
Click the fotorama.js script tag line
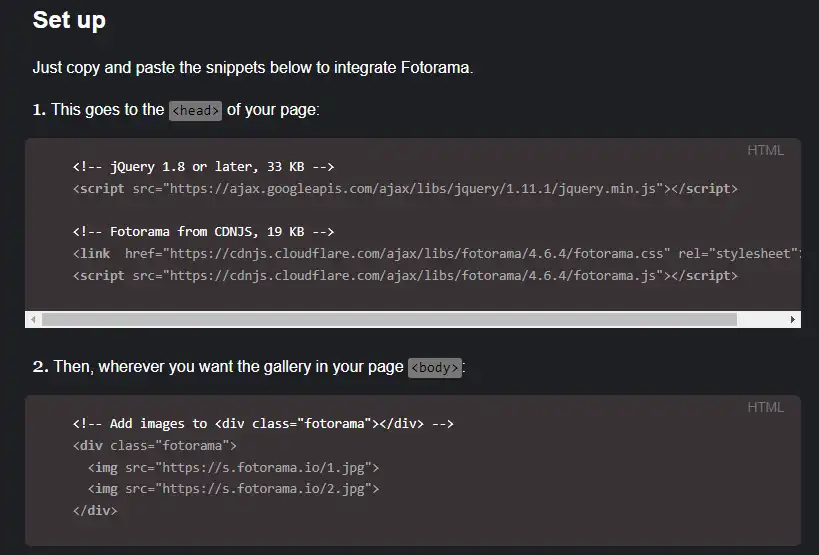point(405,276)
